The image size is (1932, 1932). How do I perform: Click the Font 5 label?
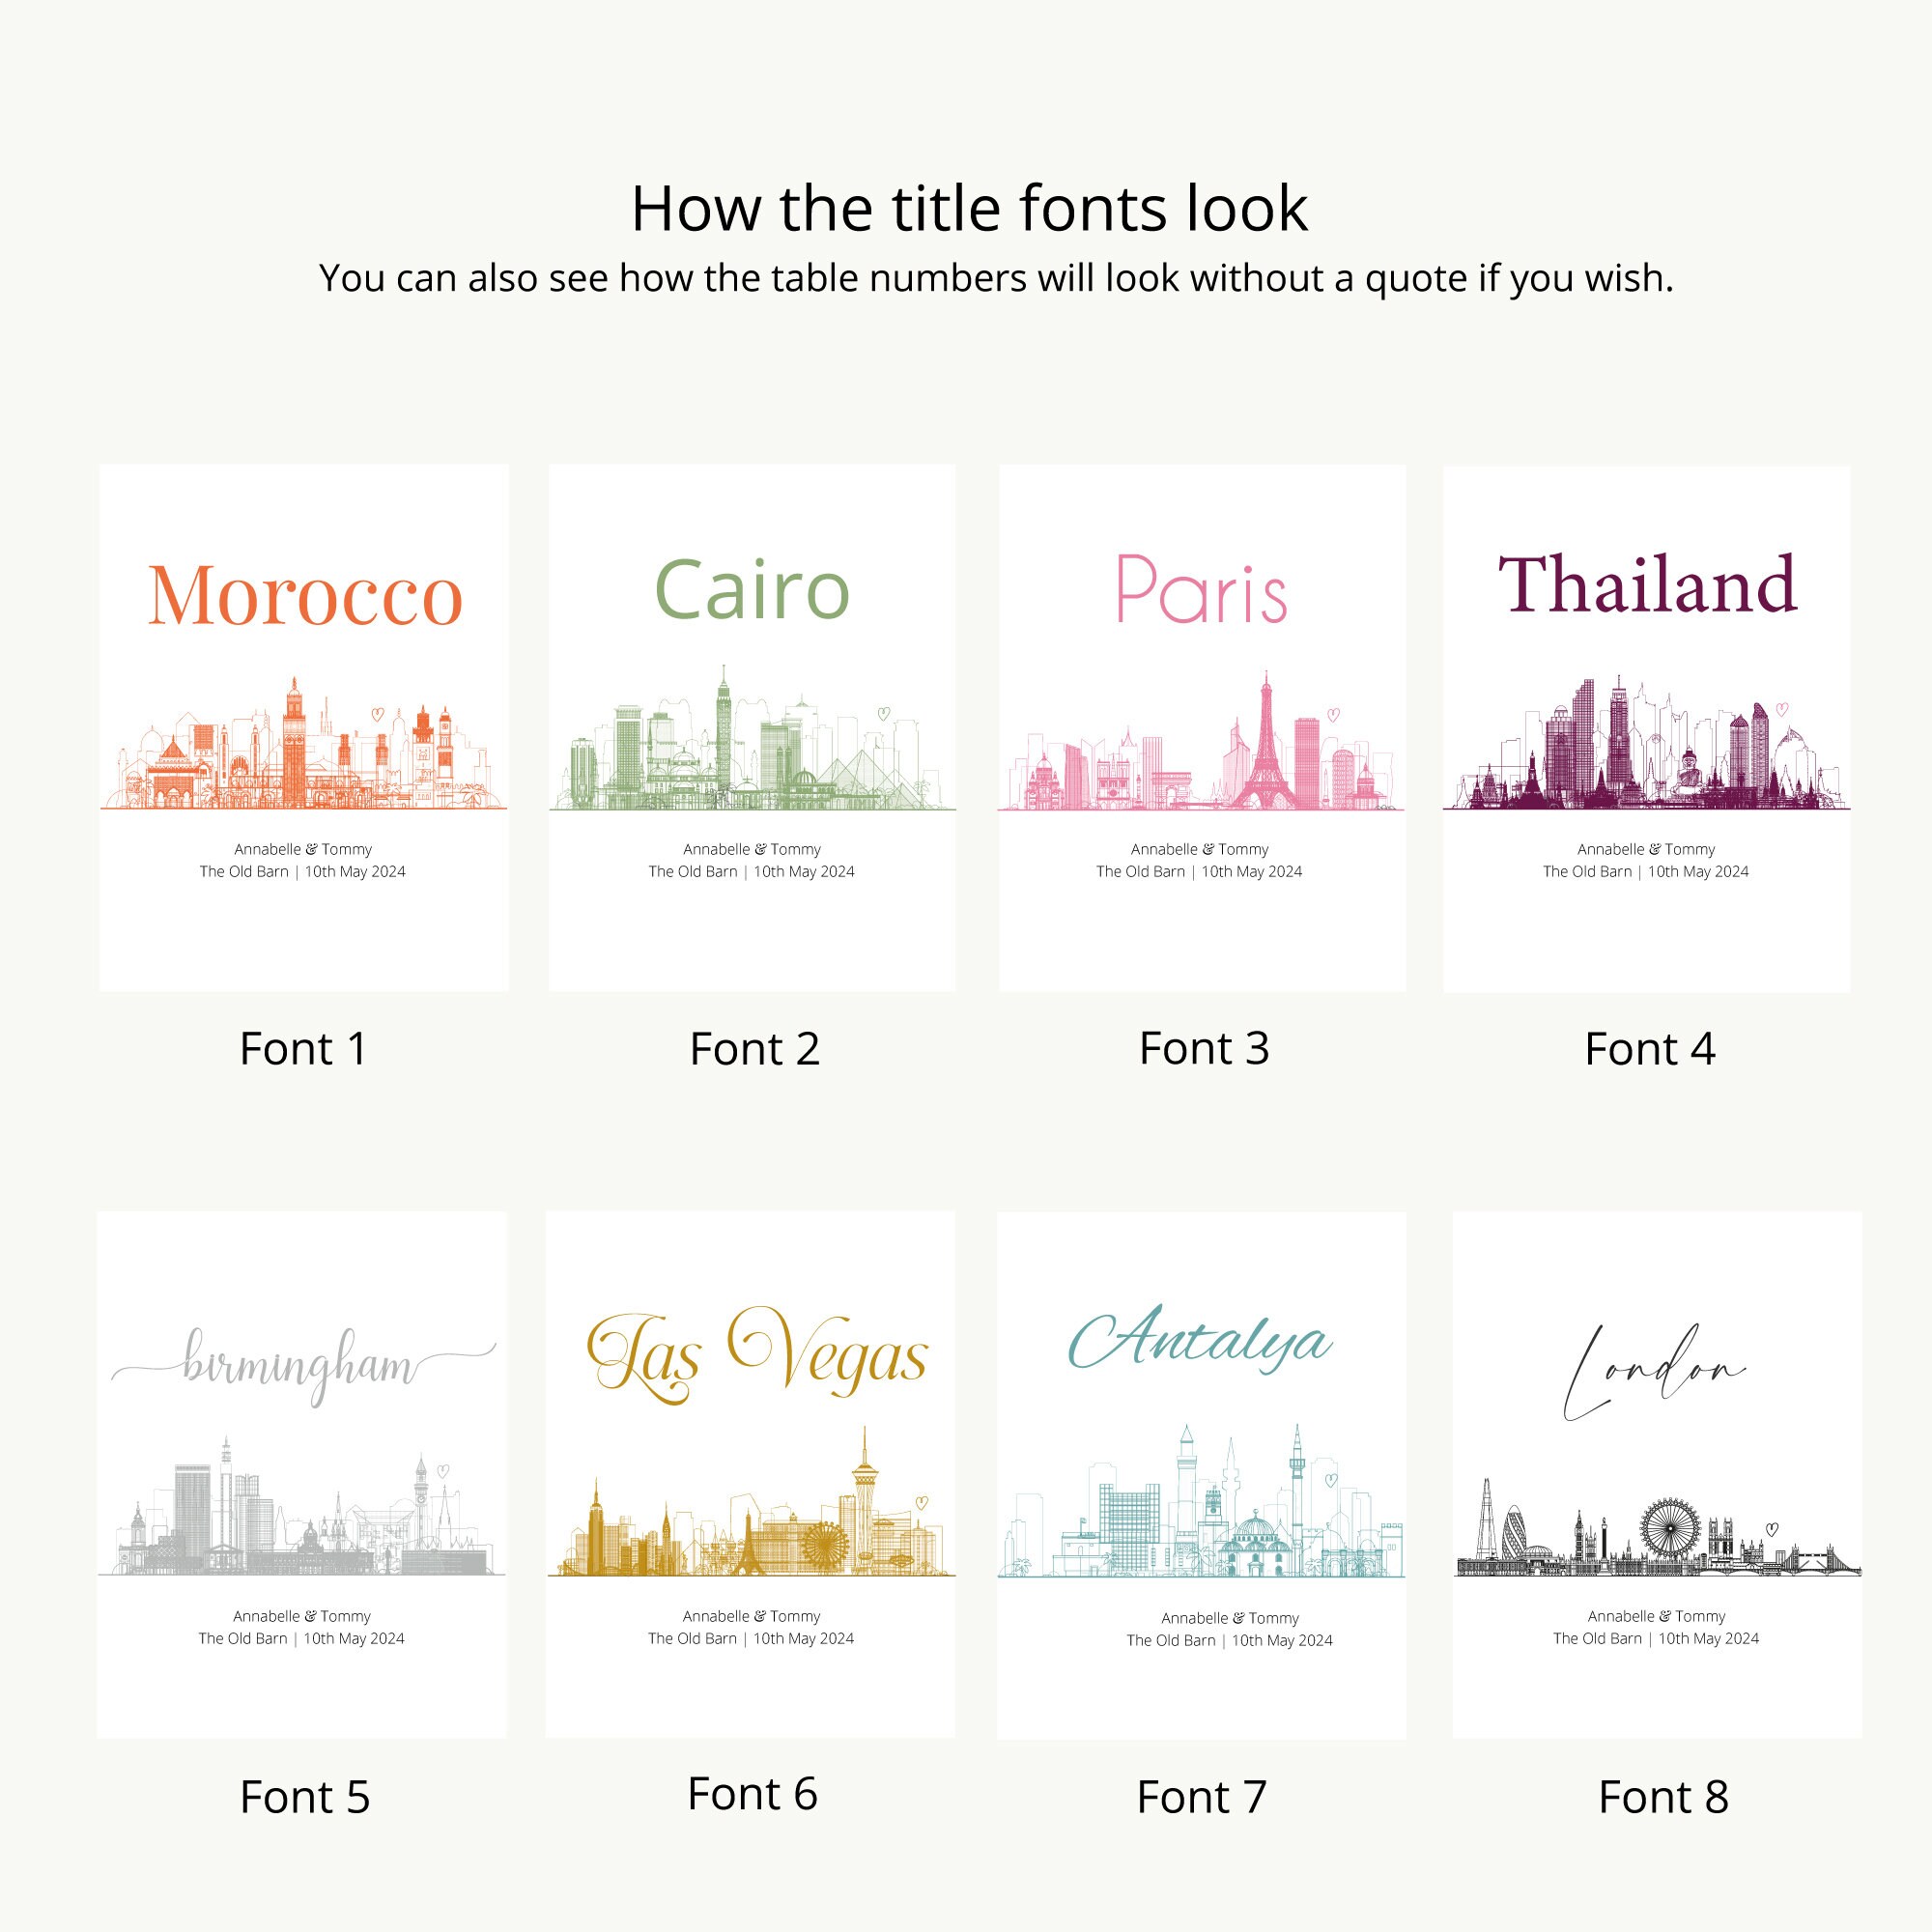tap(305, 1797)
